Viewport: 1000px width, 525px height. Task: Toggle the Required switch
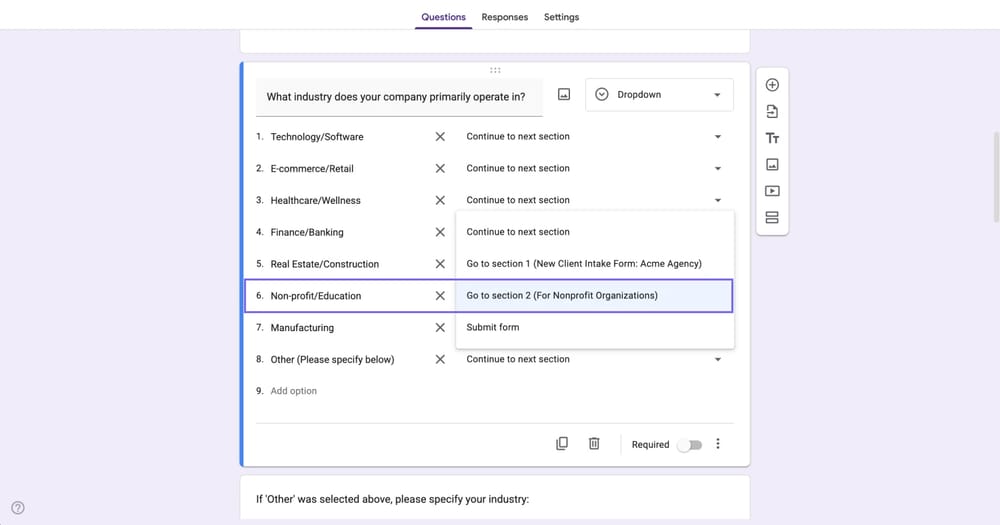pos(689,445)
